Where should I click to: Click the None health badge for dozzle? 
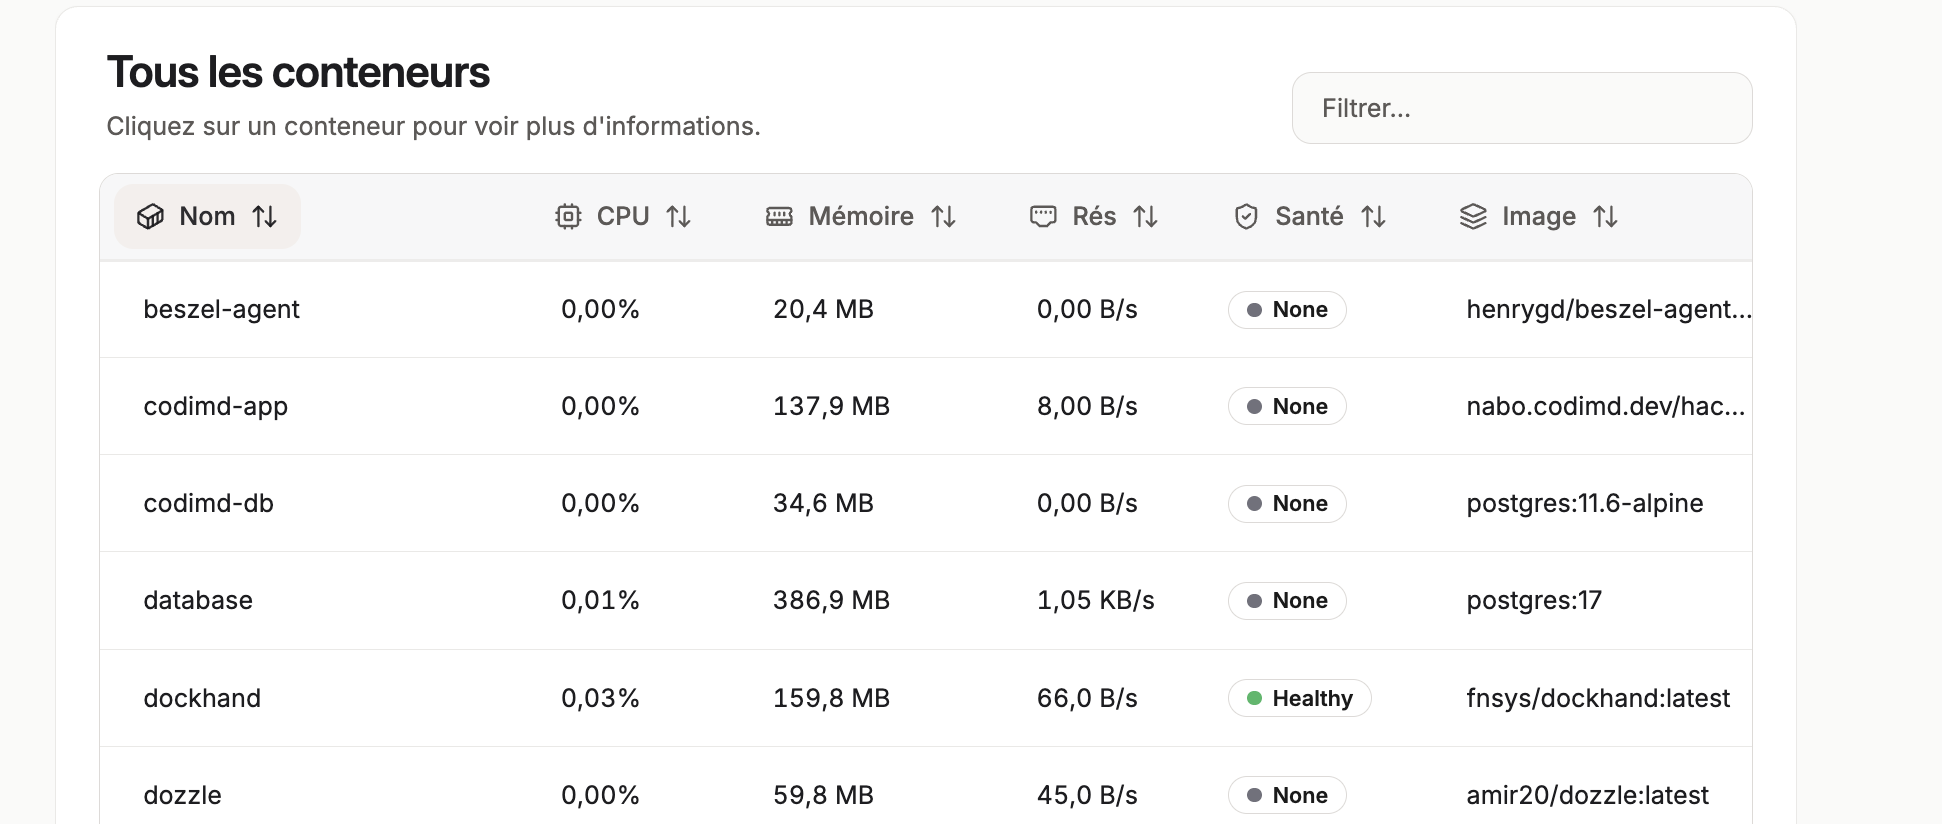[1287, 795]
